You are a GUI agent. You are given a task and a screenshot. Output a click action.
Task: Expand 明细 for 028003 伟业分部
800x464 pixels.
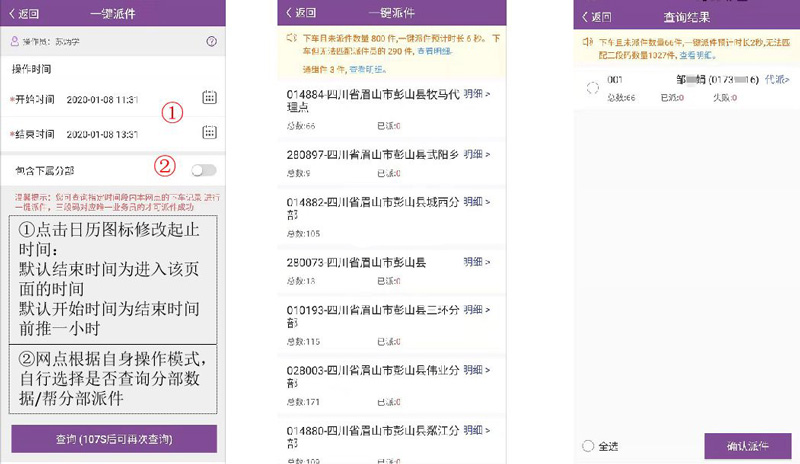tap(477, 370)
